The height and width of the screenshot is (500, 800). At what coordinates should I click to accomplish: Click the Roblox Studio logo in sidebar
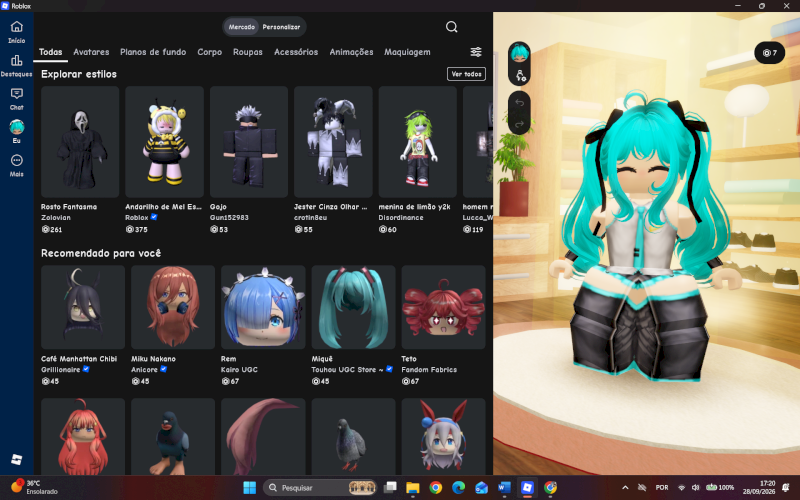point(16,459)
